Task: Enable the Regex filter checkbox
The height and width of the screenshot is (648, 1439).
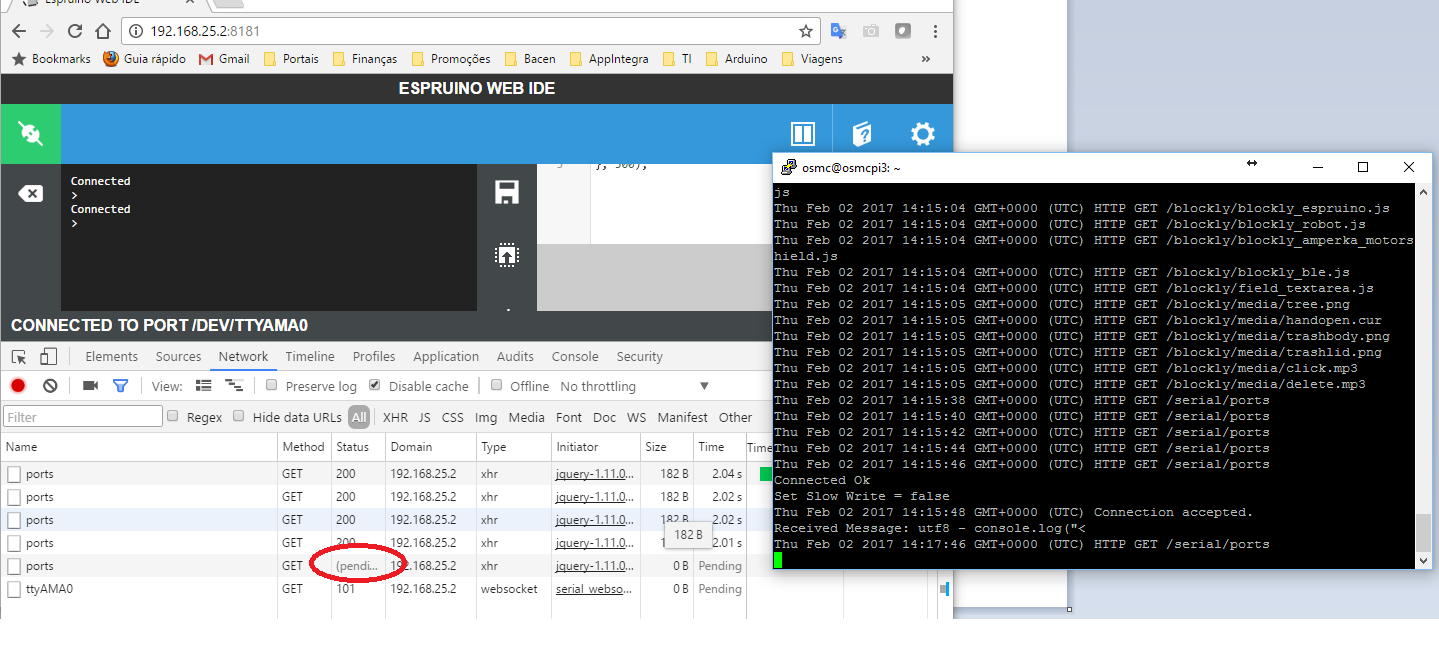Action: click(173, 416)
